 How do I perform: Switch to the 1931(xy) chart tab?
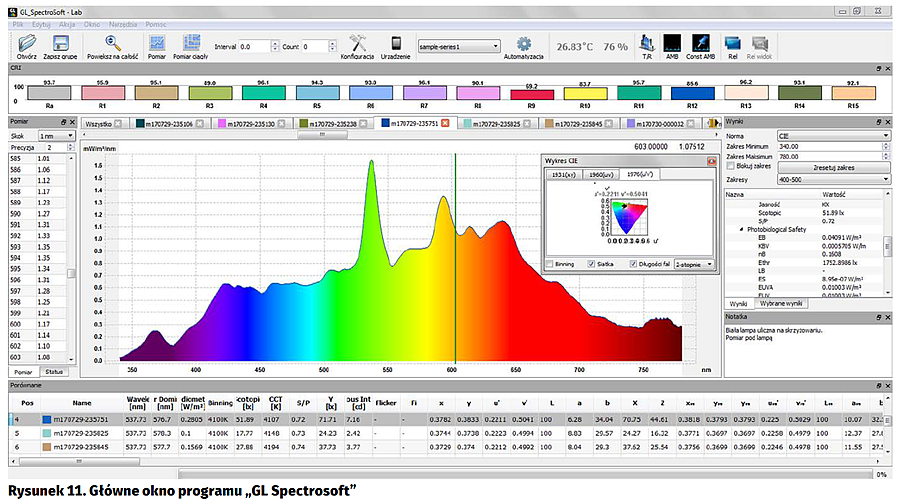tap(561, 174)
